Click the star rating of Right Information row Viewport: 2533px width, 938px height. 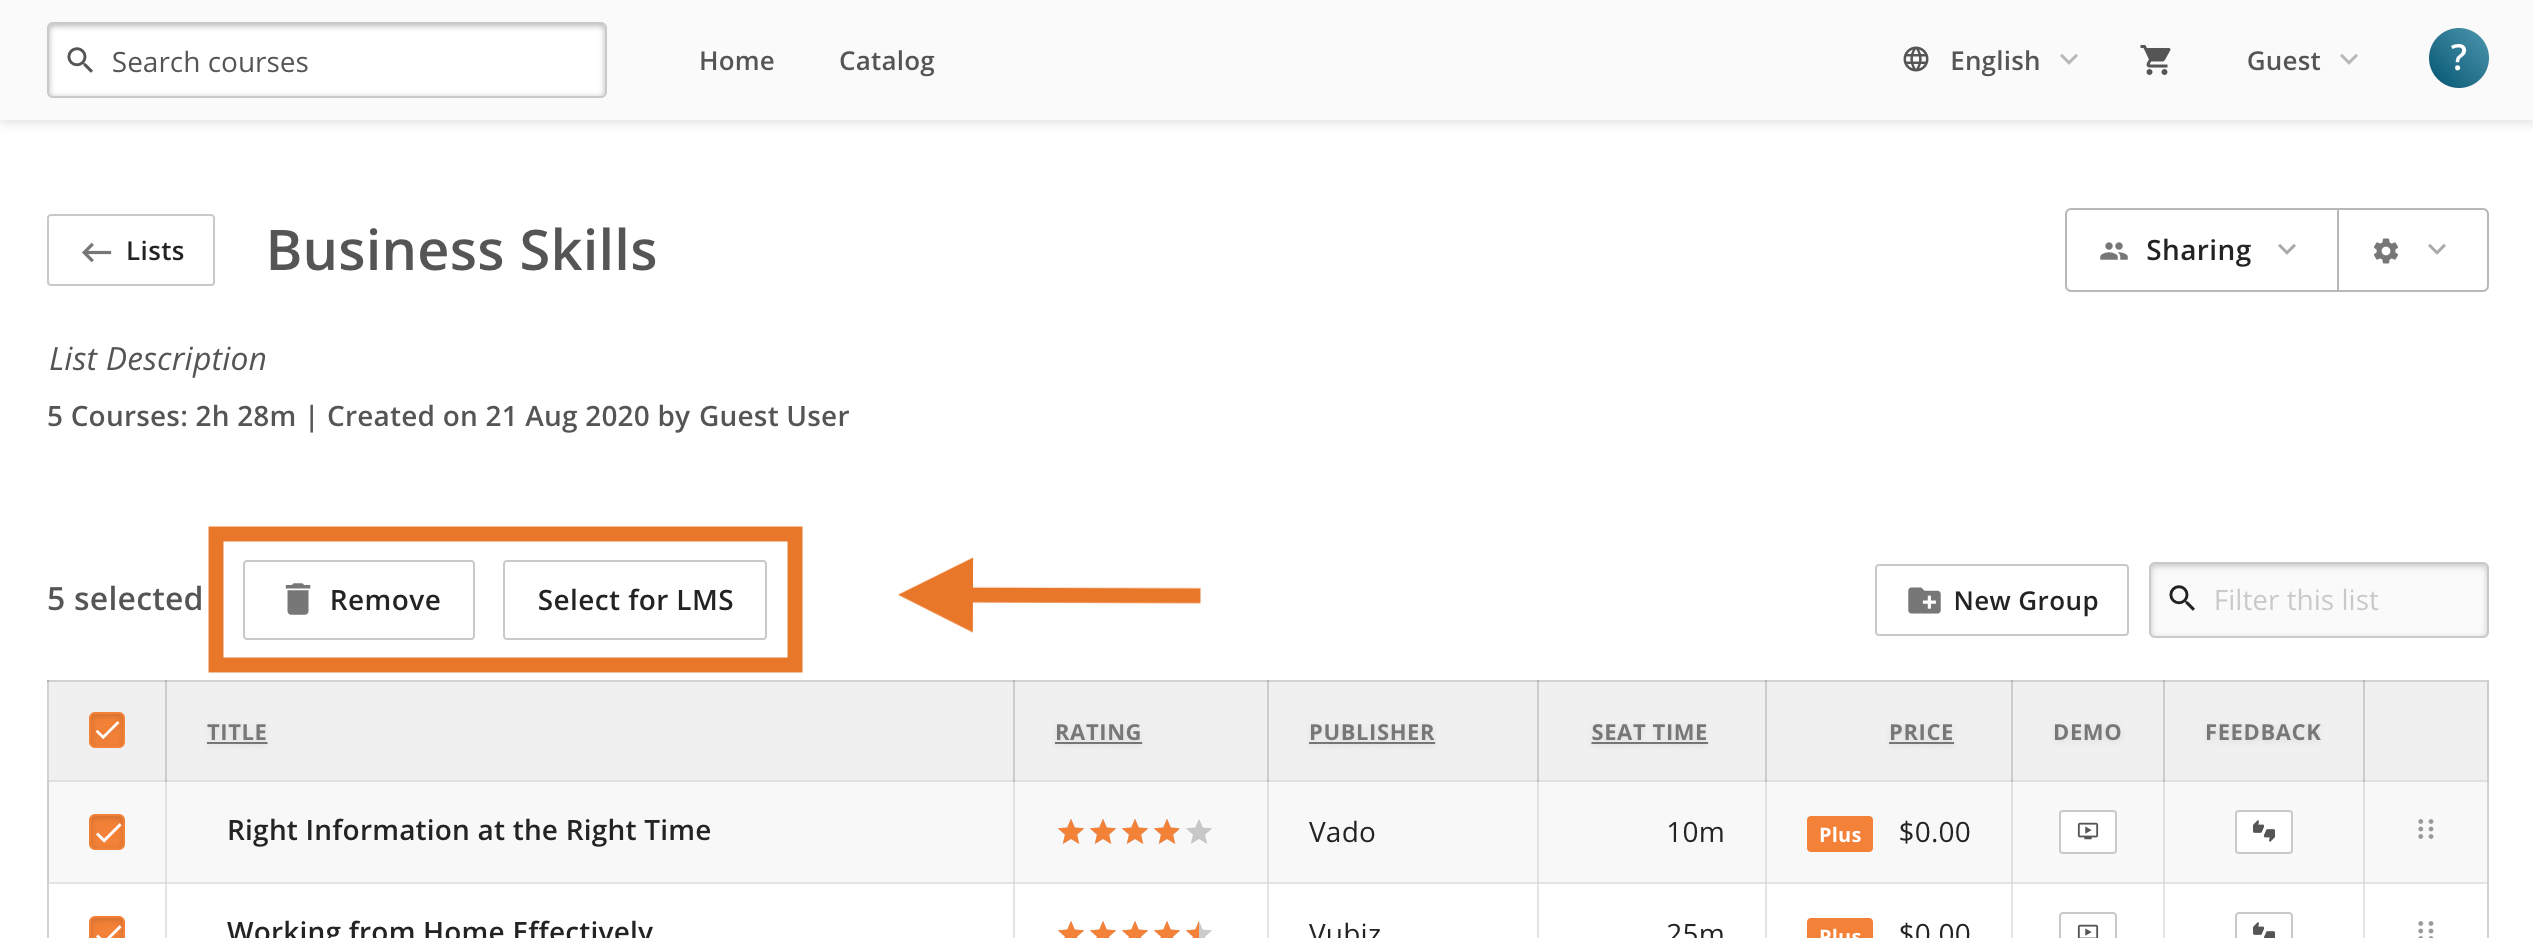click(1134, 831)
